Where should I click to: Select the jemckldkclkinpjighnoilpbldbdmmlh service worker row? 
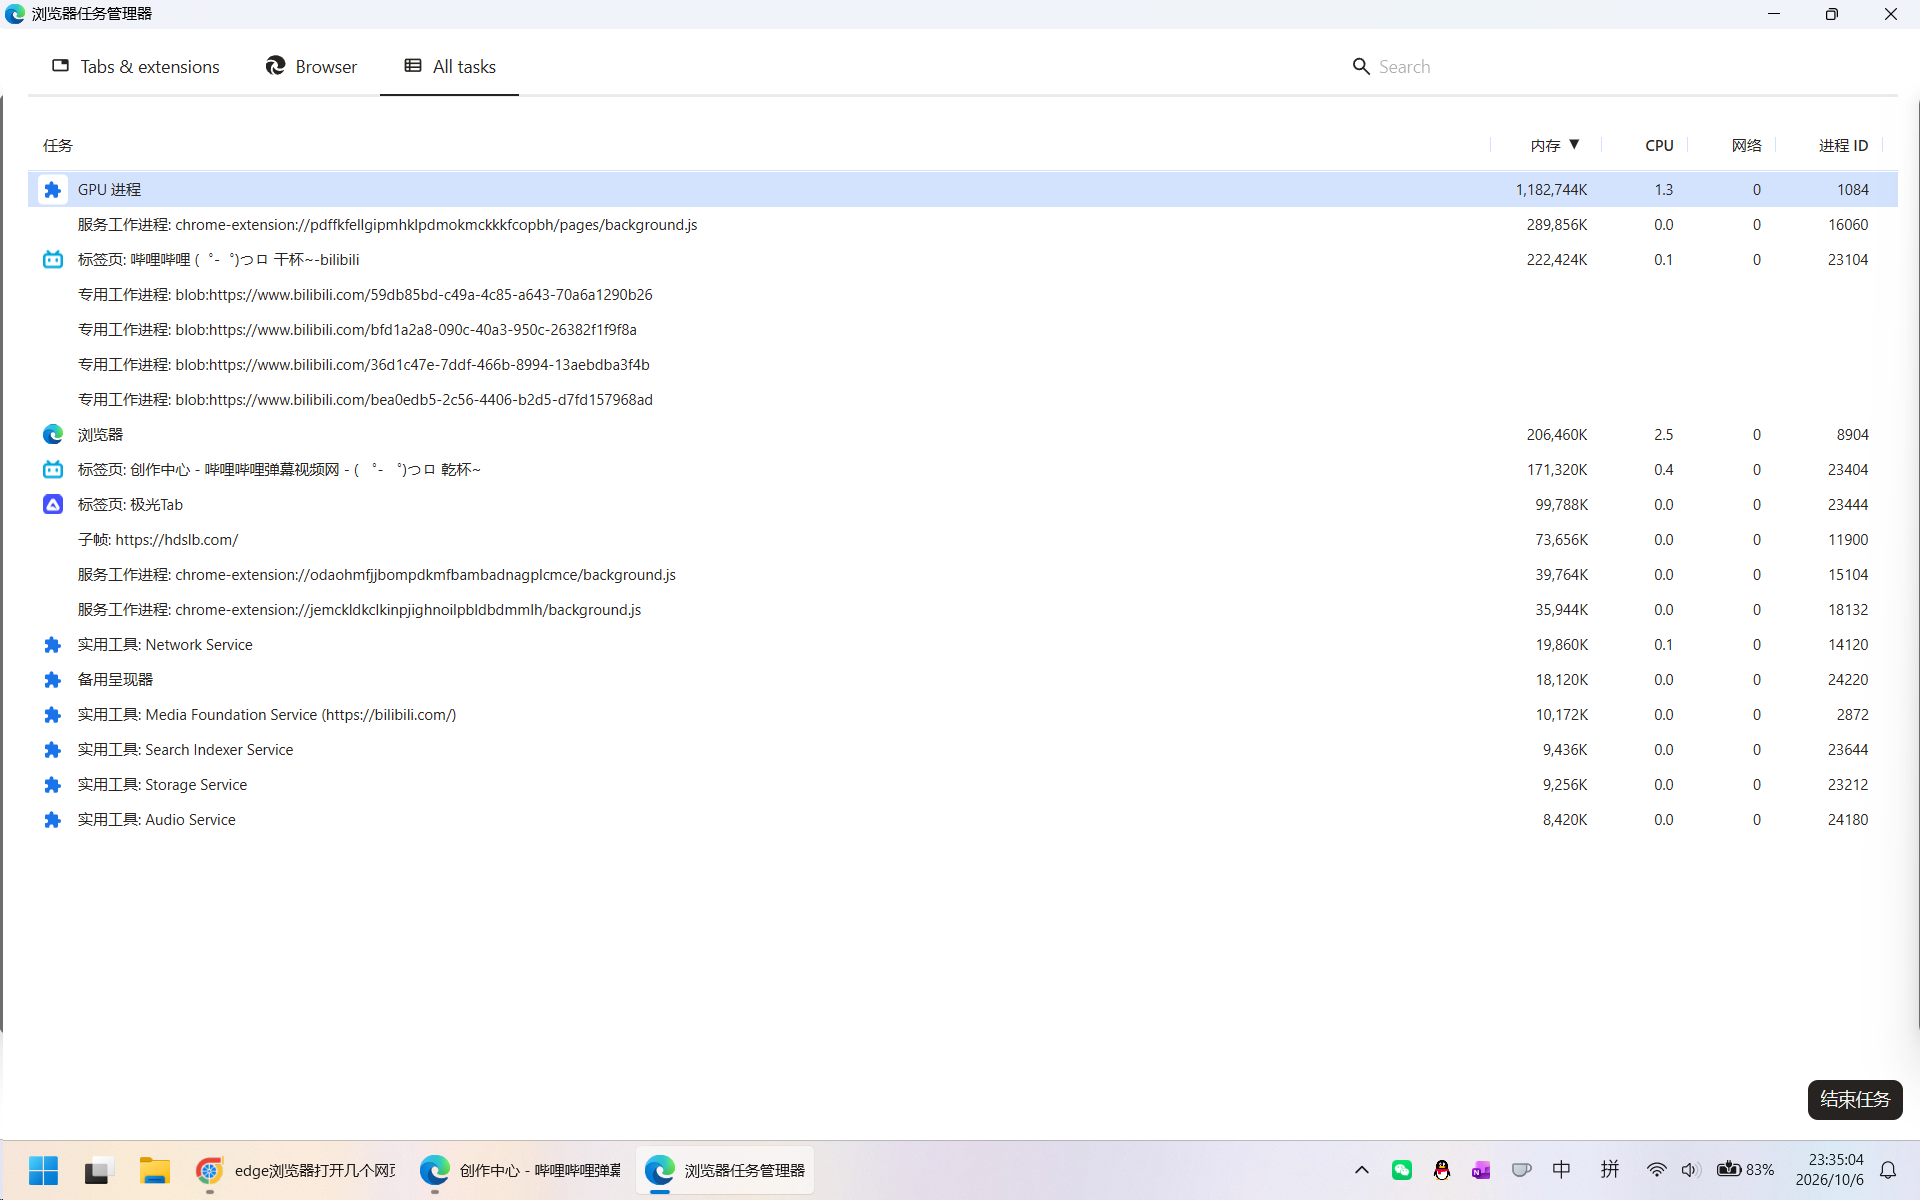(963, 610)
